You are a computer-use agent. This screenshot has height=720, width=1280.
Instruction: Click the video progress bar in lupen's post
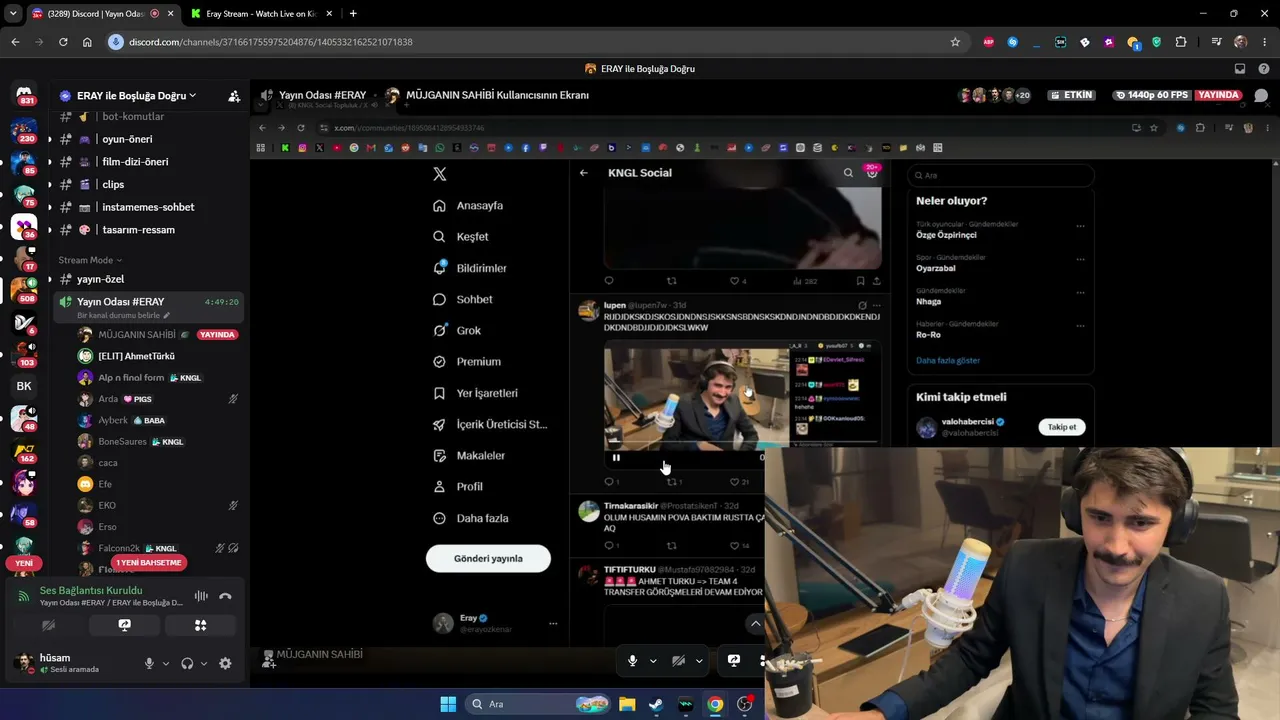tap(742, 441)
